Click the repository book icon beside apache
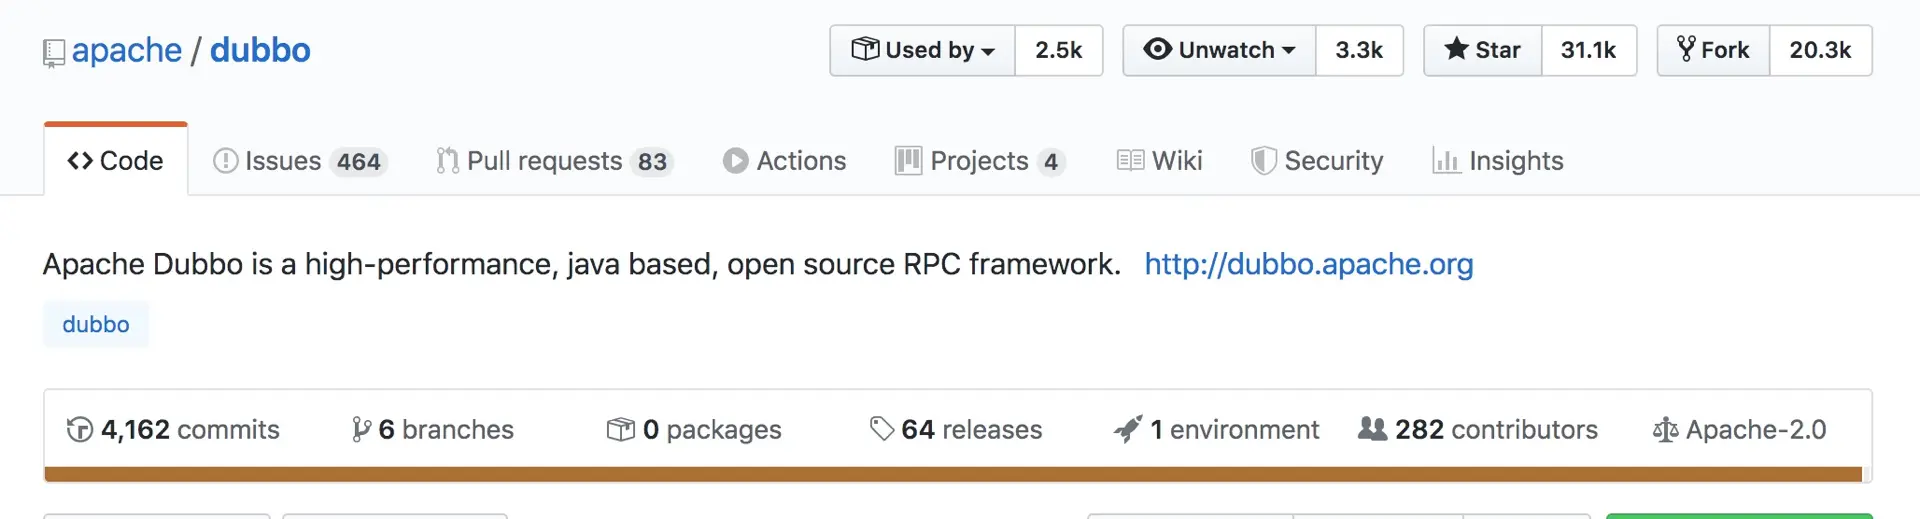The height and width of the screenshot is (519, 1920). pos(54,53)
